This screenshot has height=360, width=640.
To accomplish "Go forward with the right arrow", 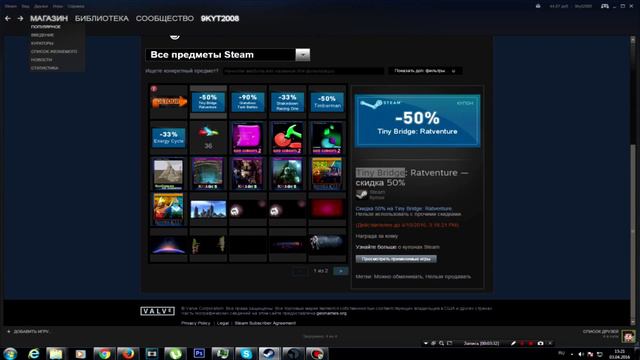I will click(x=20, y=18).
